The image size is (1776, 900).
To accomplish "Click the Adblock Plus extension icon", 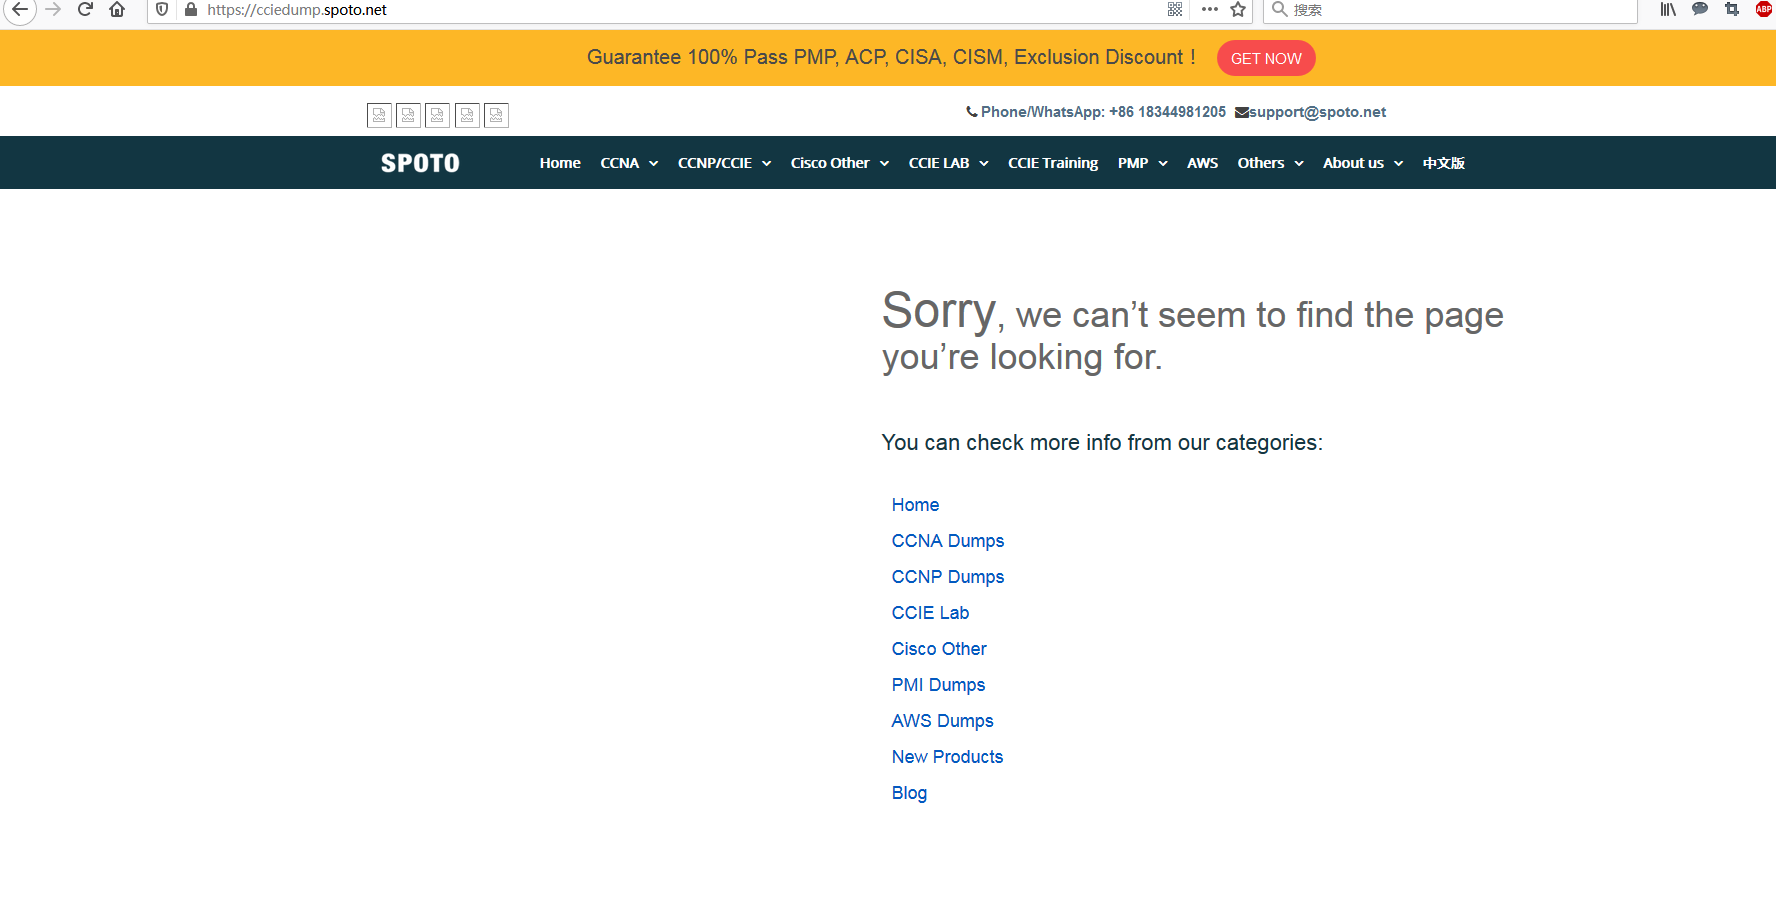I will click(1763, 10).
